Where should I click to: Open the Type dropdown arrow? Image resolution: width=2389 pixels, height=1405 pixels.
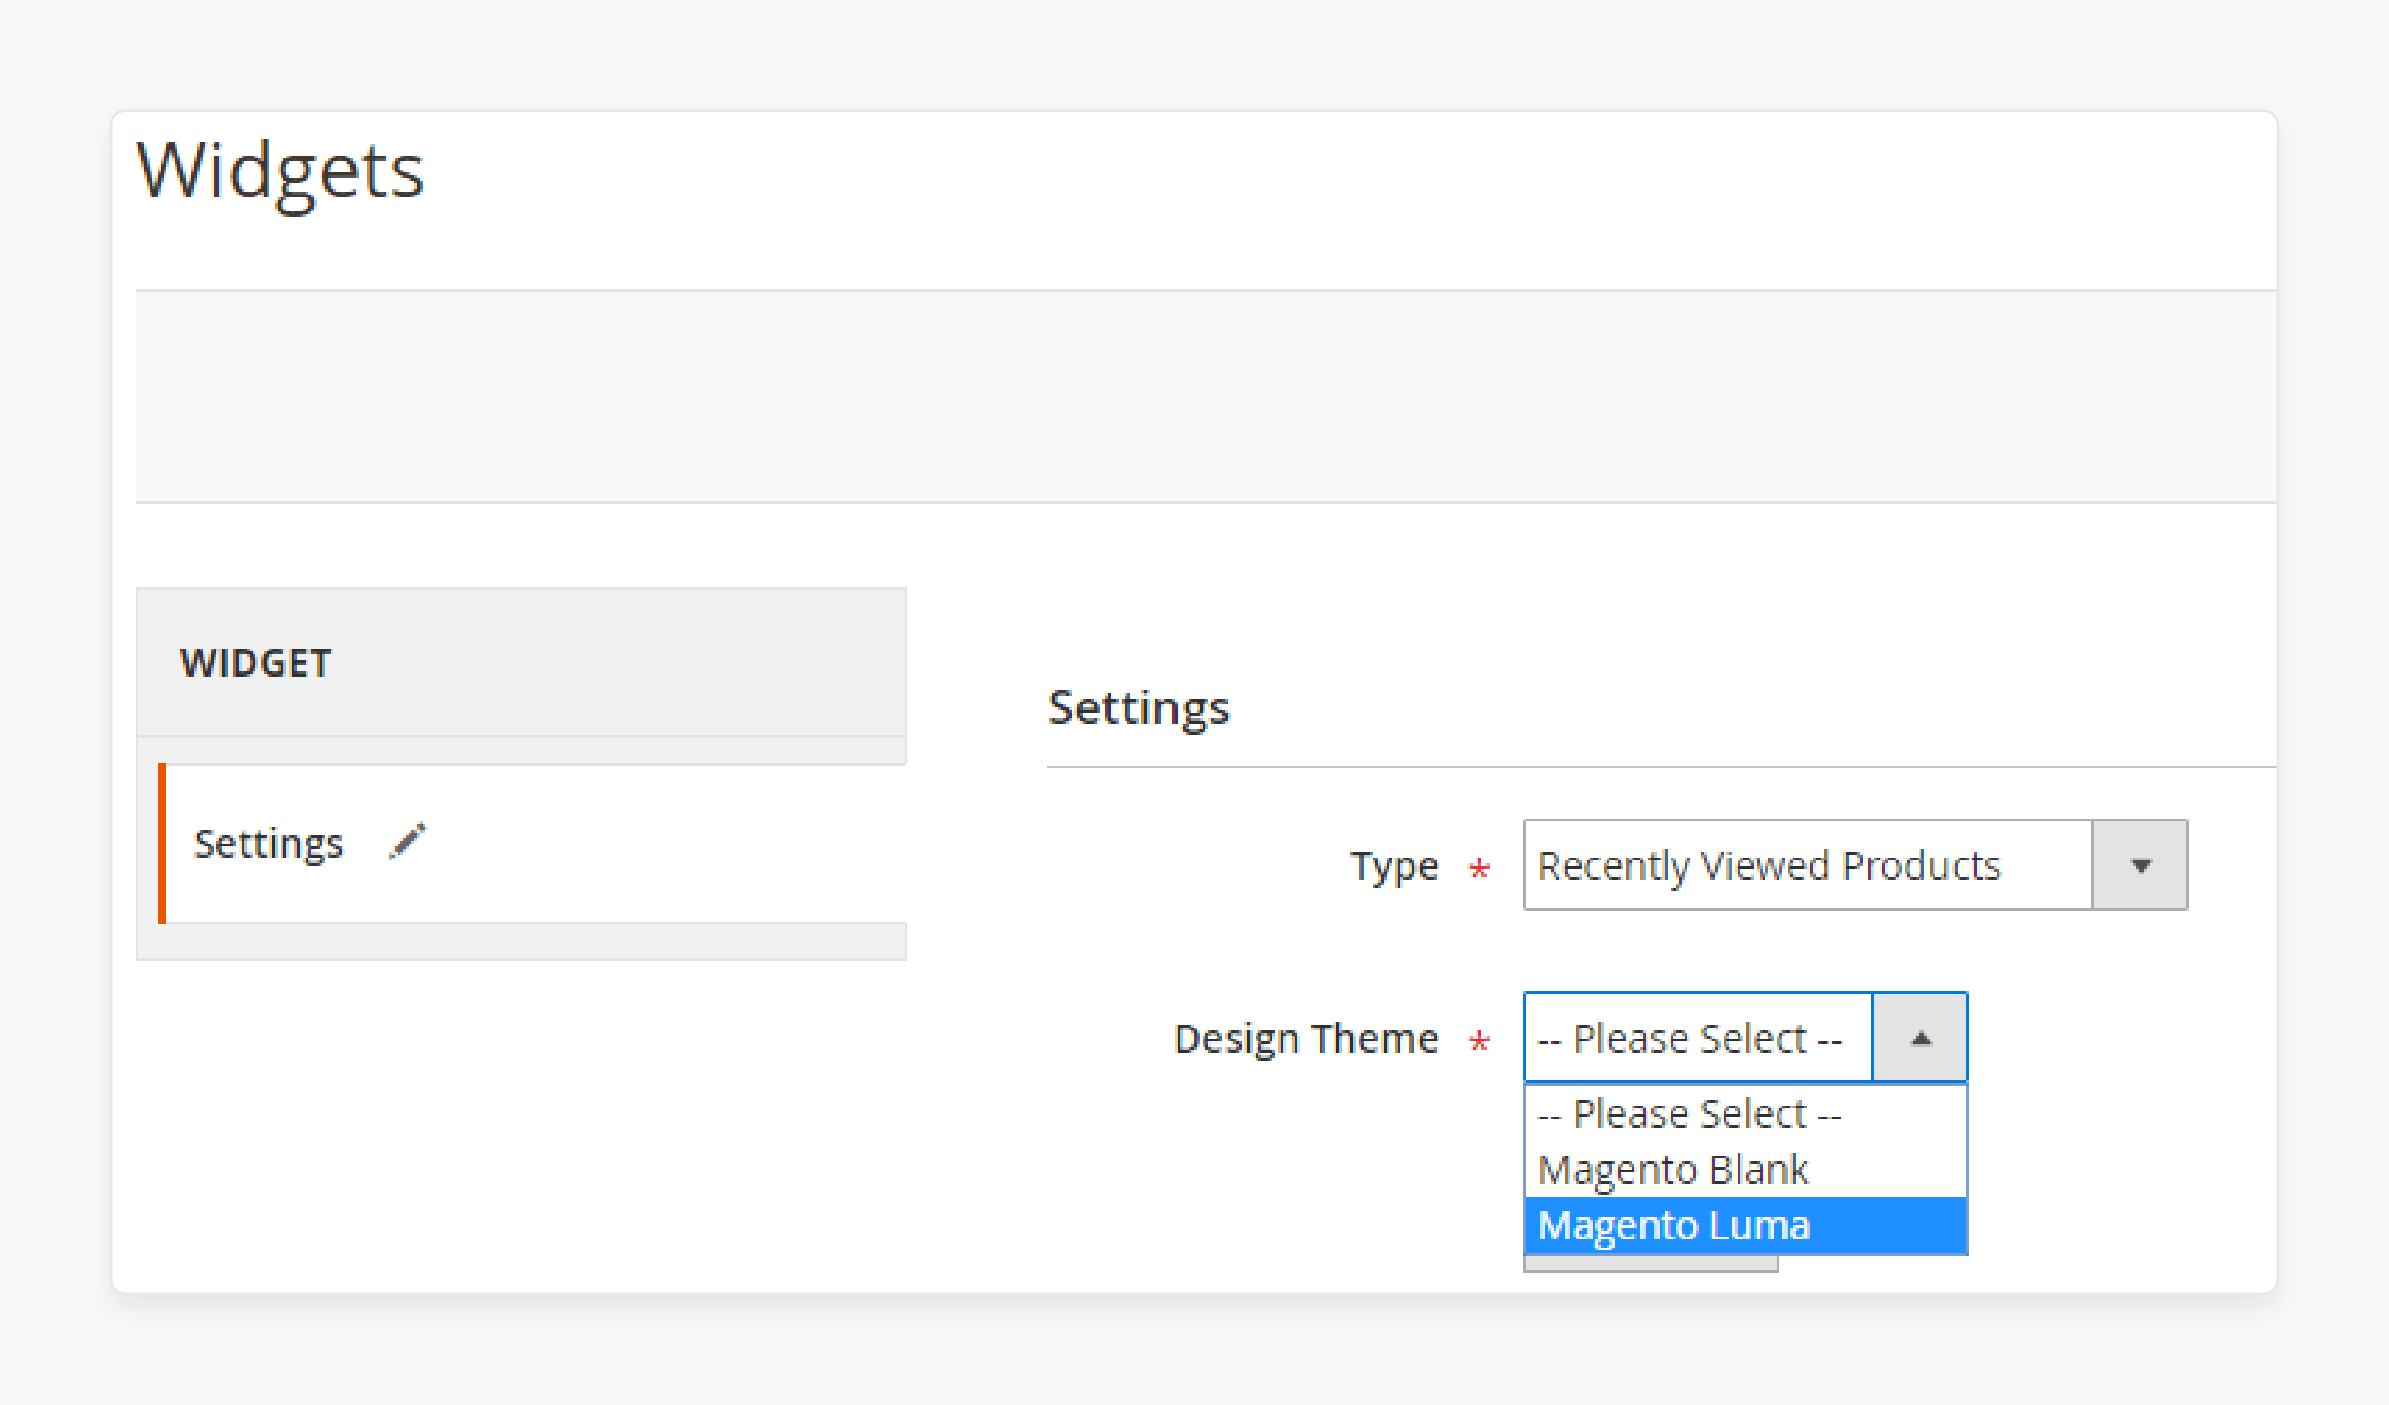(2140, 865)
